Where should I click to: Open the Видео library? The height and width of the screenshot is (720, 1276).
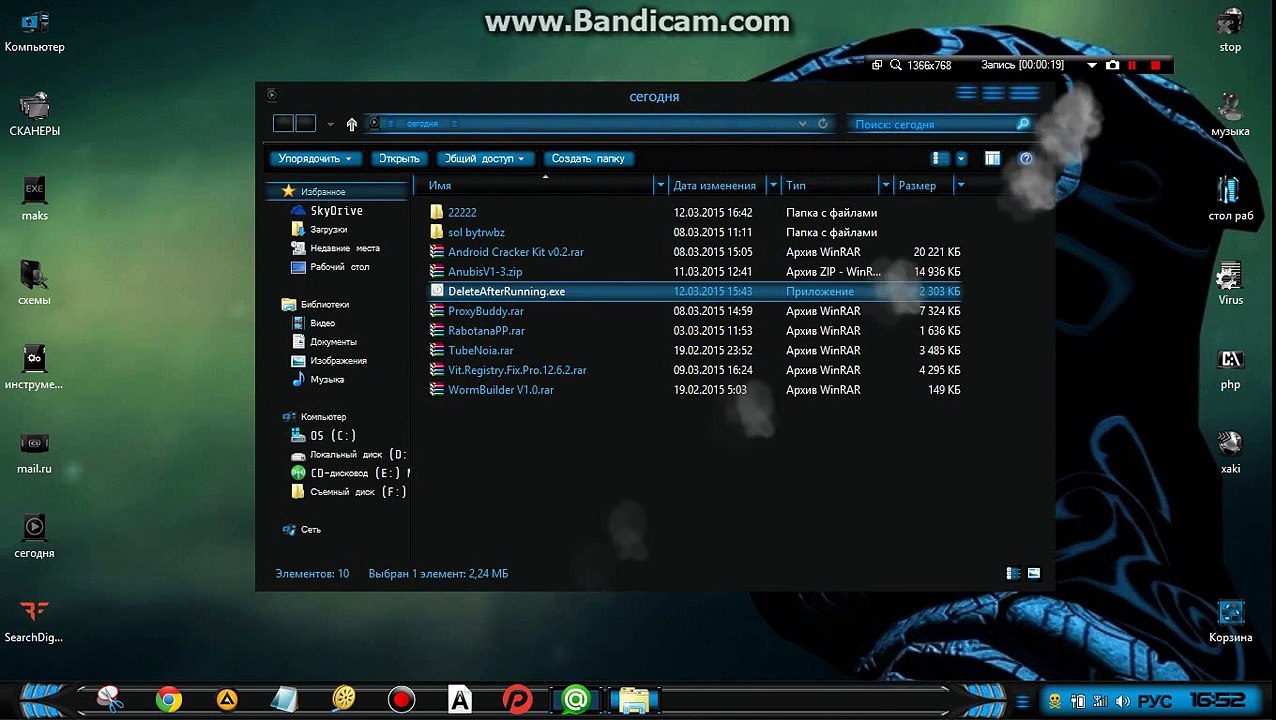coord(322,323)
